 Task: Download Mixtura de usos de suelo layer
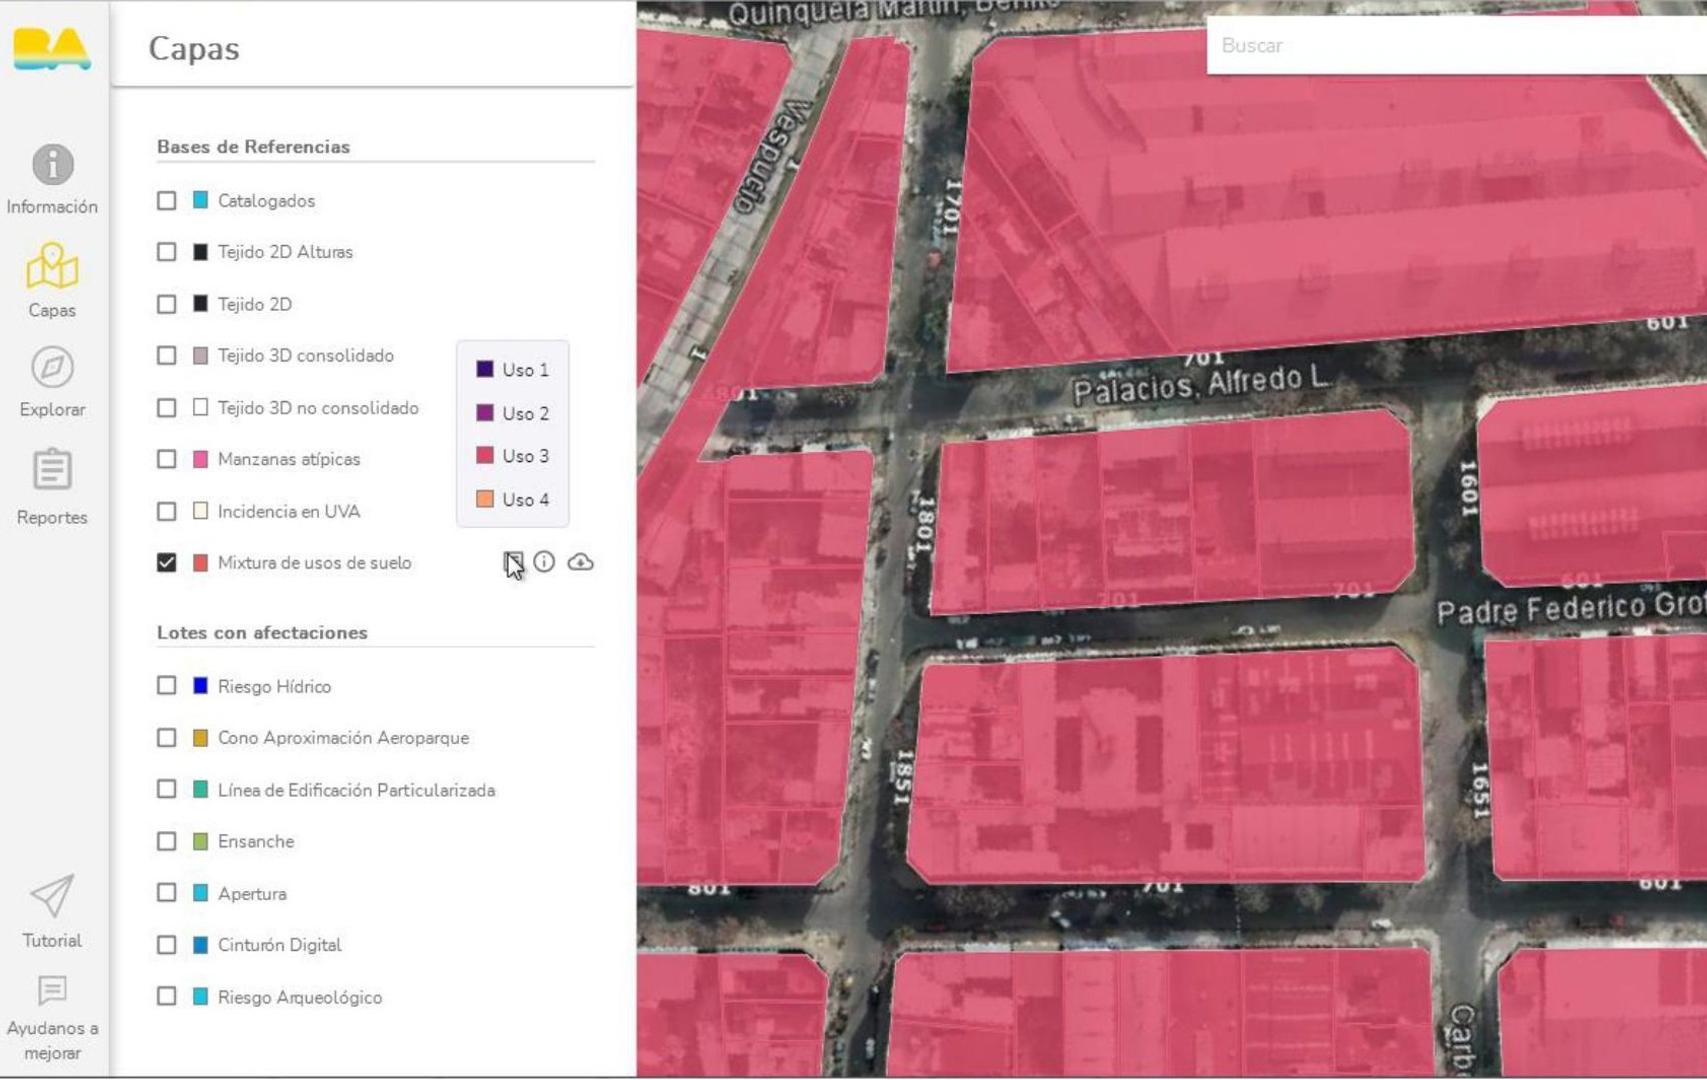pyautogui.click(x=580, y=562)
